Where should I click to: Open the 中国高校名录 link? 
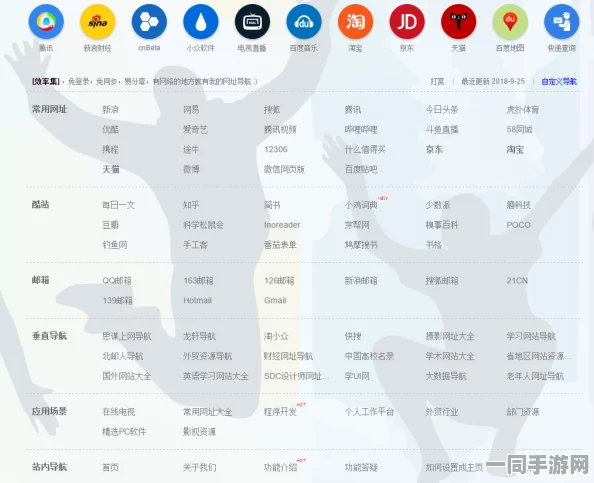[369, 356]
